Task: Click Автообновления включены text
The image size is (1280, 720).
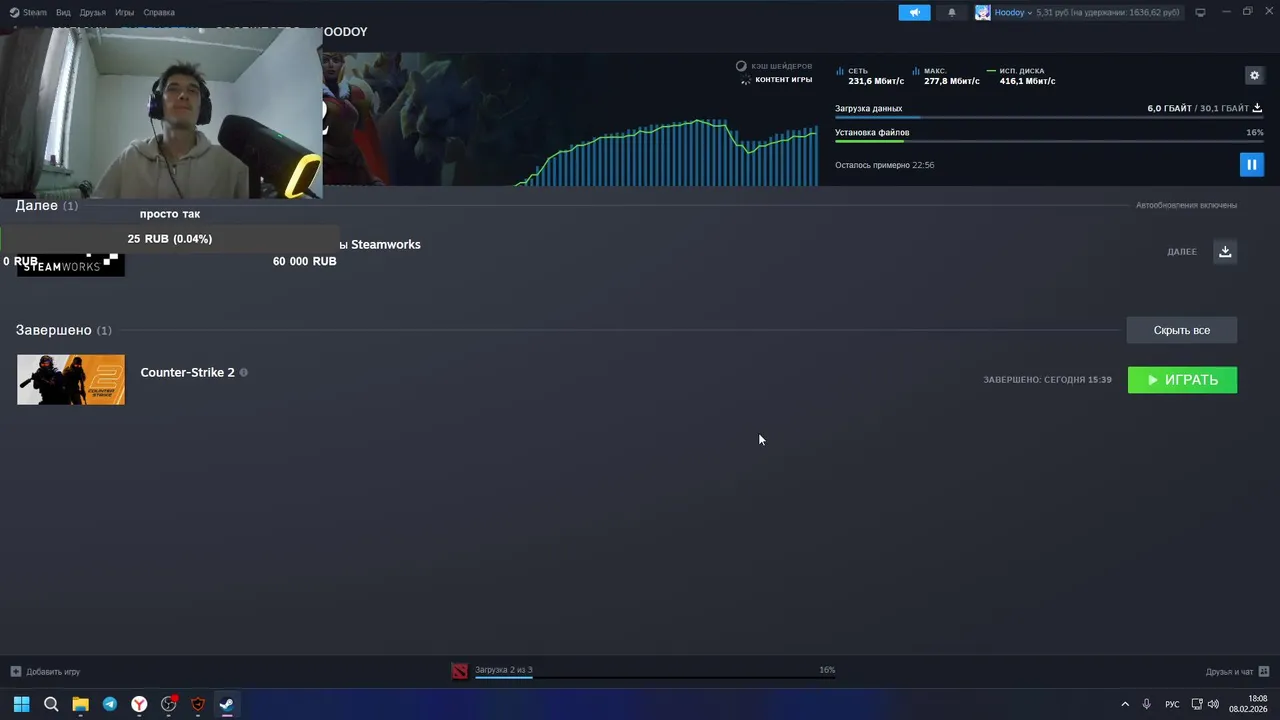Action: 1186,205
